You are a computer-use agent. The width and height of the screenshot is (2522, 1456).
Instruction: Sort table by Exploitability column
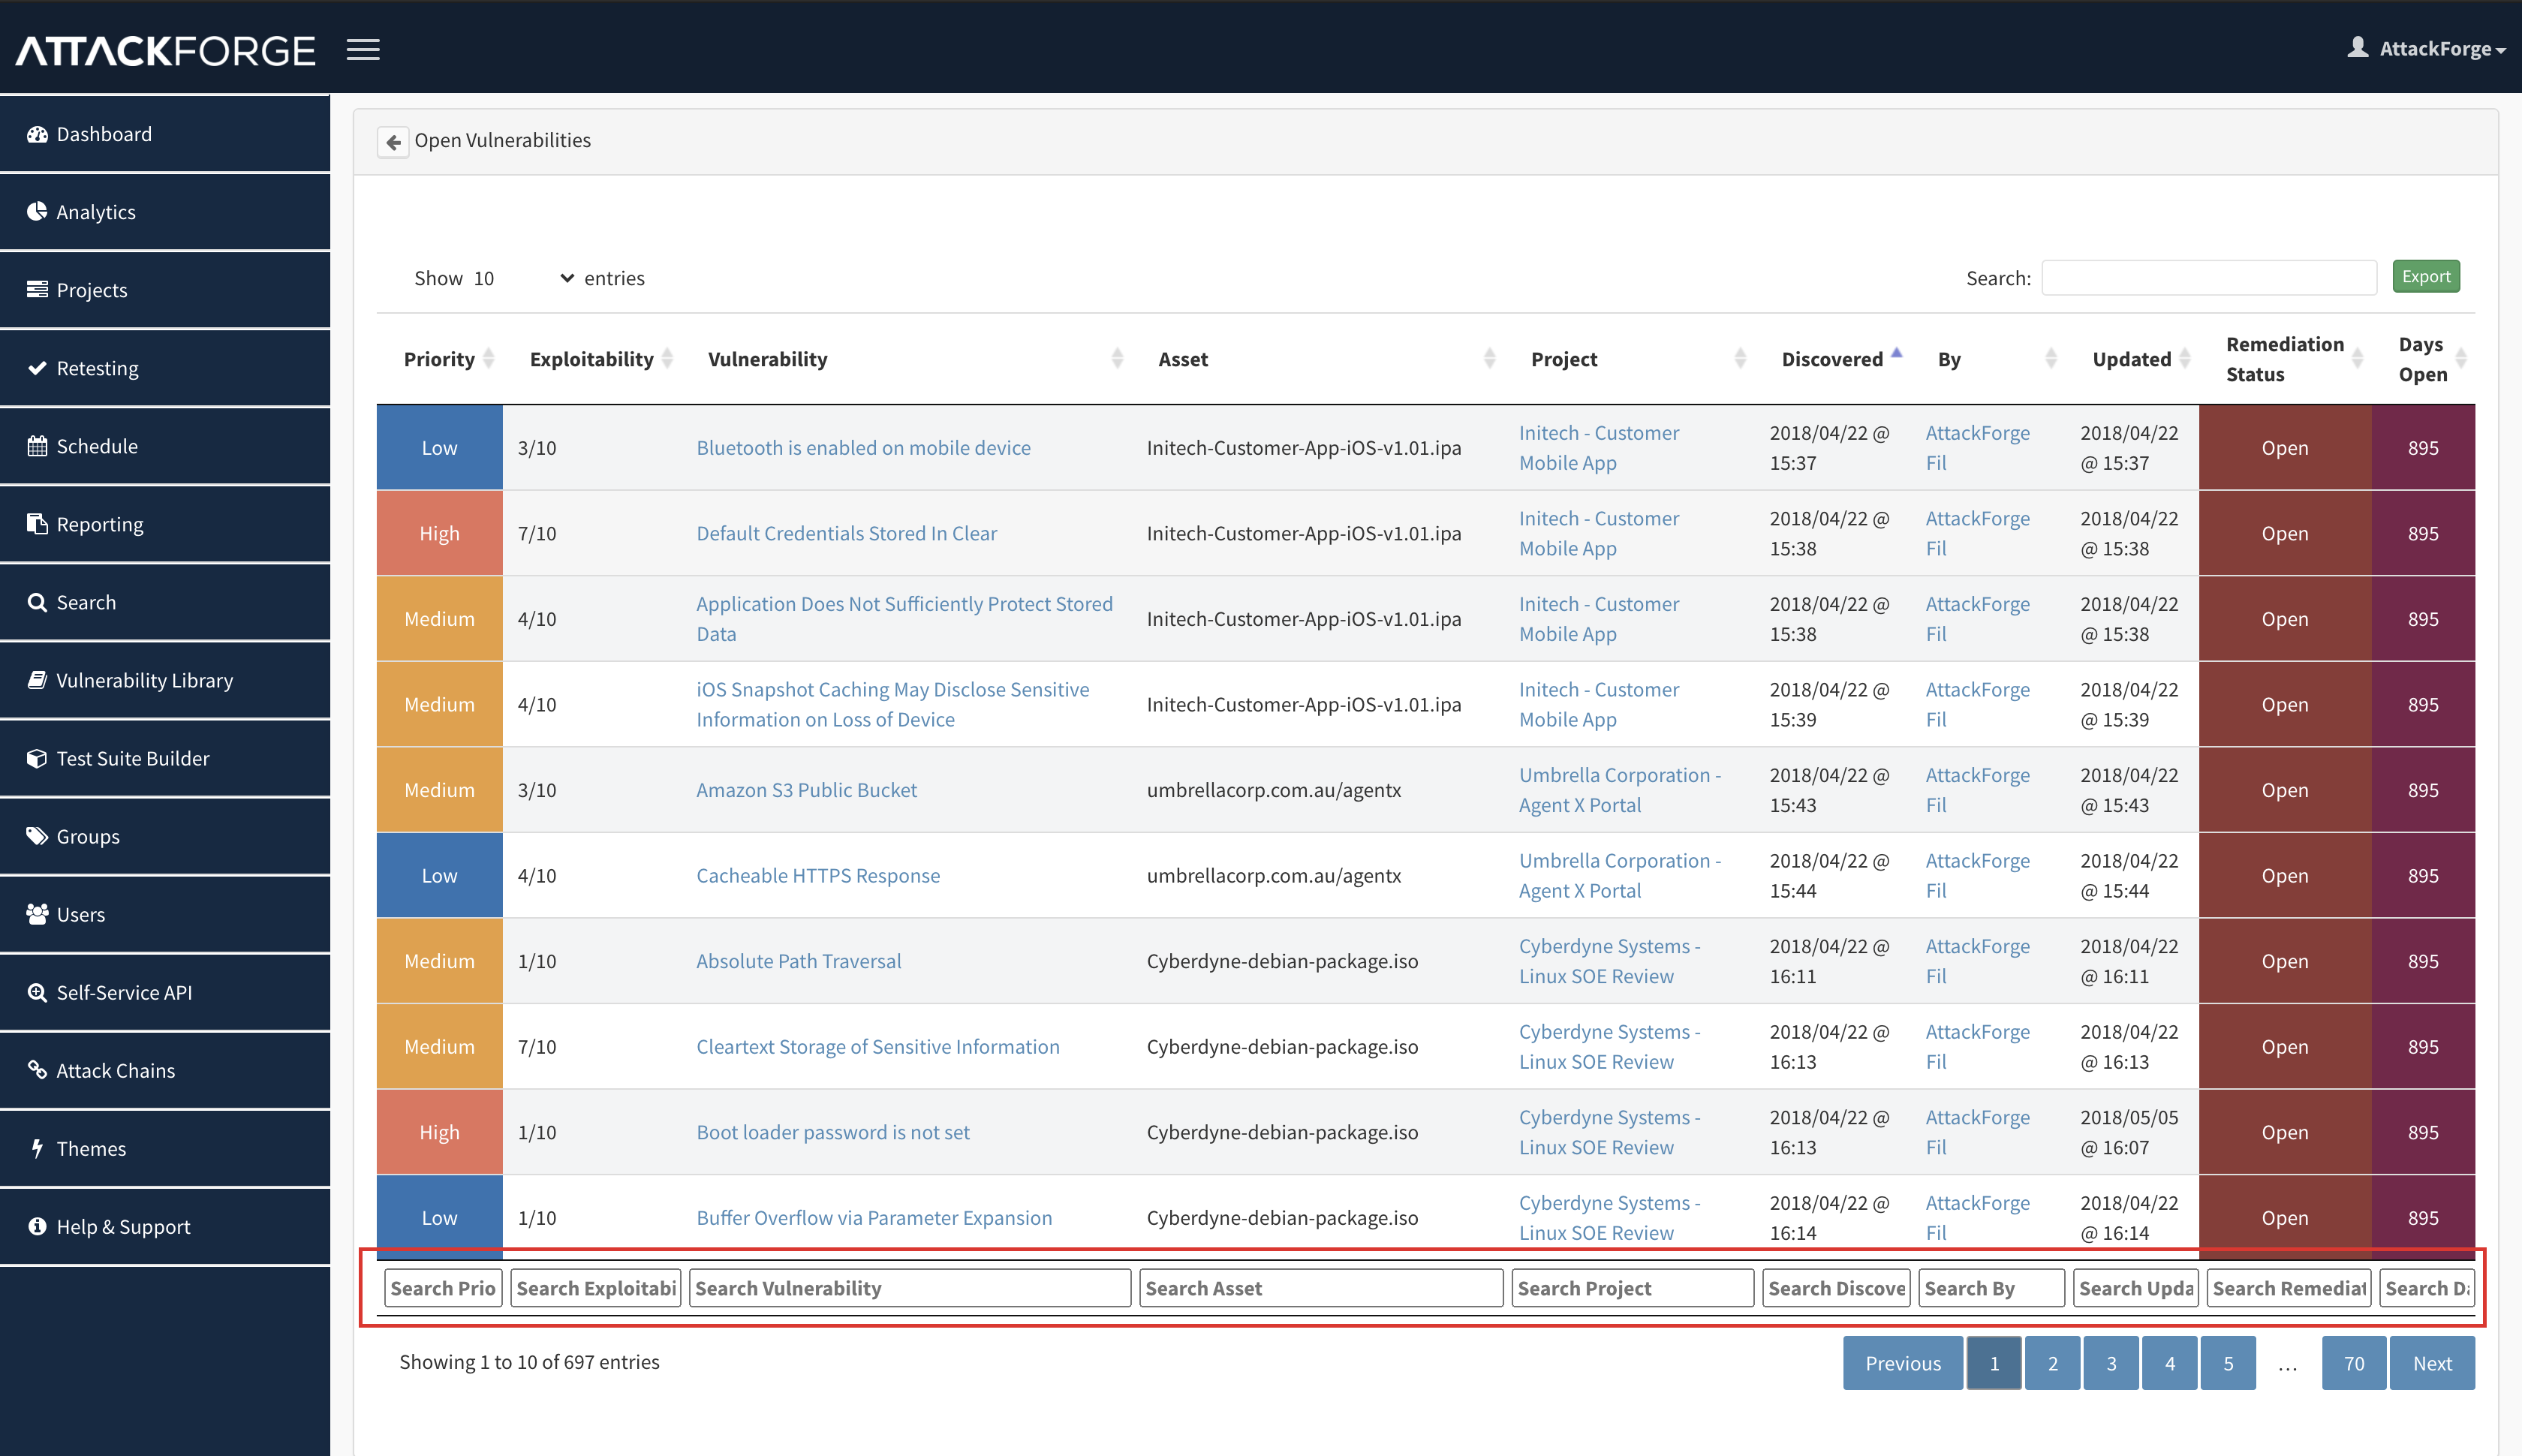601,359
